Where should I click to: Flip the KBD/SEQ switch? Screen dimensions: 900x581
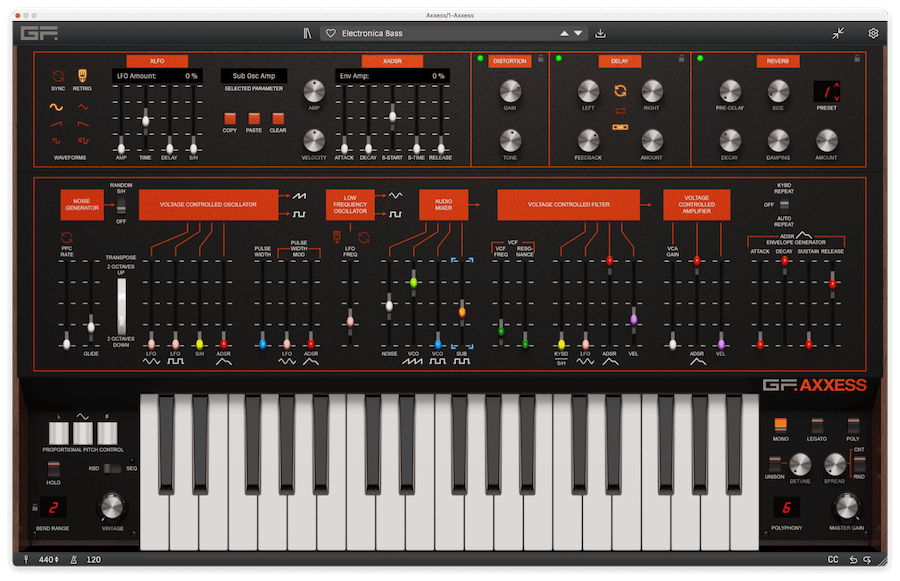[x=112, y=468]
